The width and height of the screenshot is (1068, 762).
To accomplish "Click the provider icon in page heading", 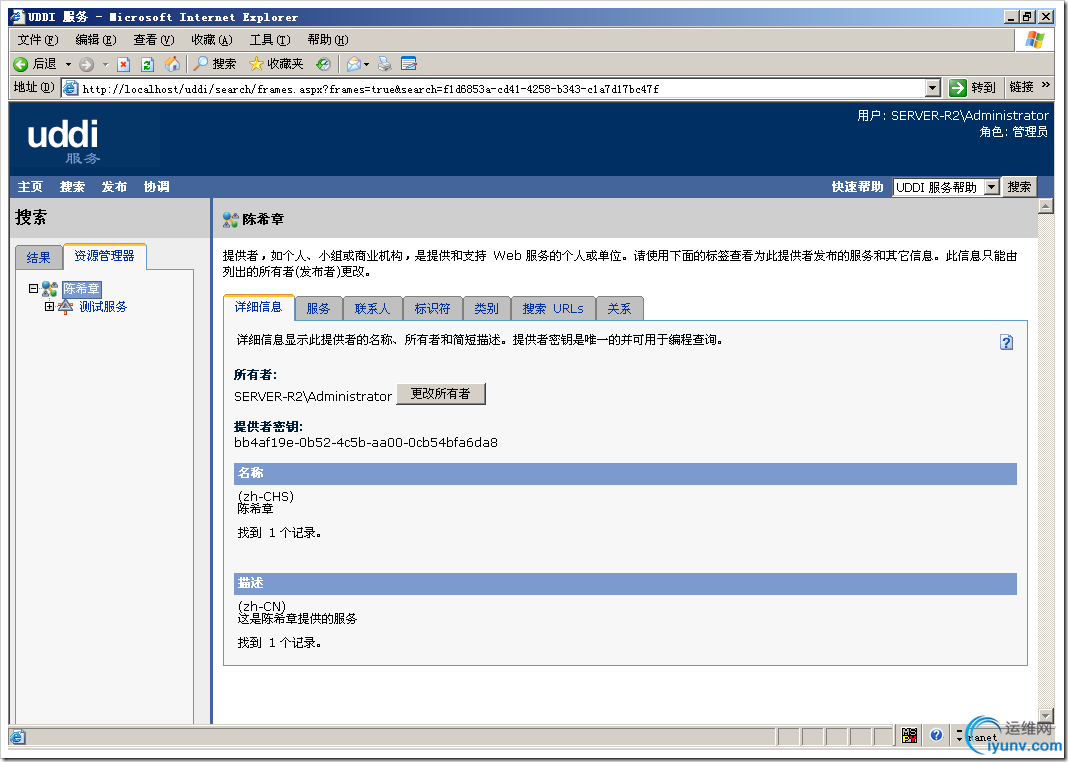I will click(231, 219).
